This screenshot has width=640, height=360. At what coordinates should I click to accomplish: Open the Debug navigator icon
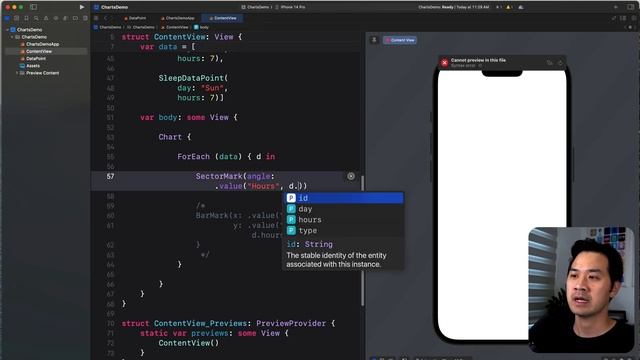[x=65, y=18]
